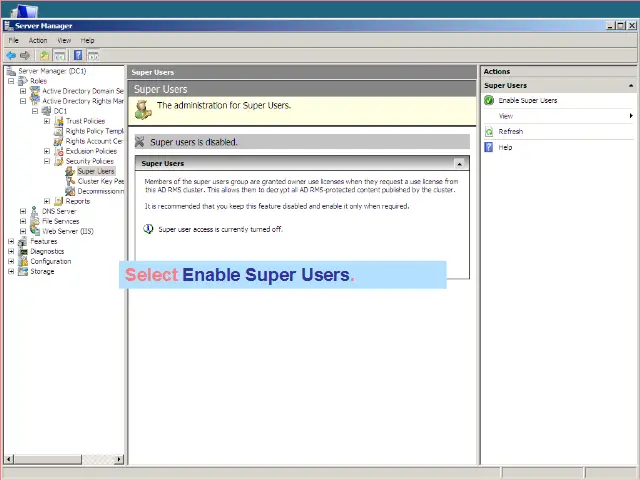
Task: Click tree pane scroll right arrow
Action: 119,459
